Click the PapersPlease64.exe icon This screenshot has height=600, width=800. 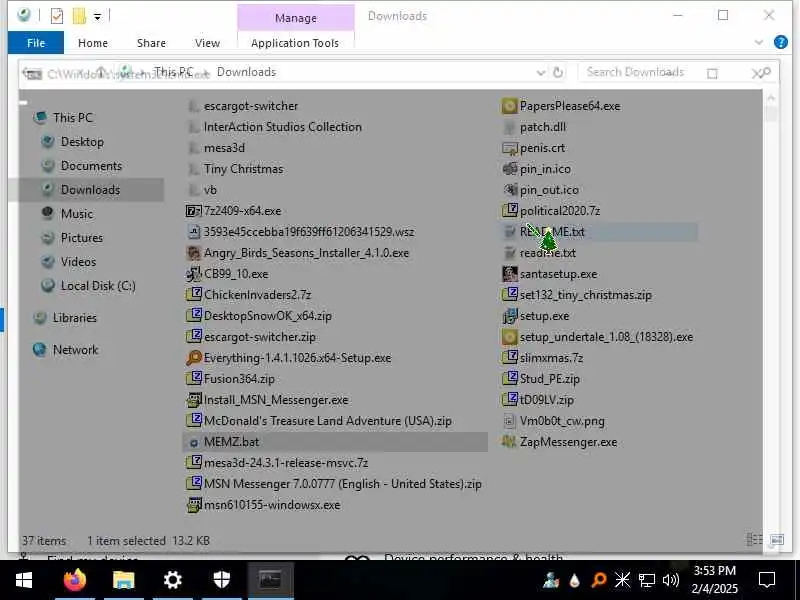point(509,106)
